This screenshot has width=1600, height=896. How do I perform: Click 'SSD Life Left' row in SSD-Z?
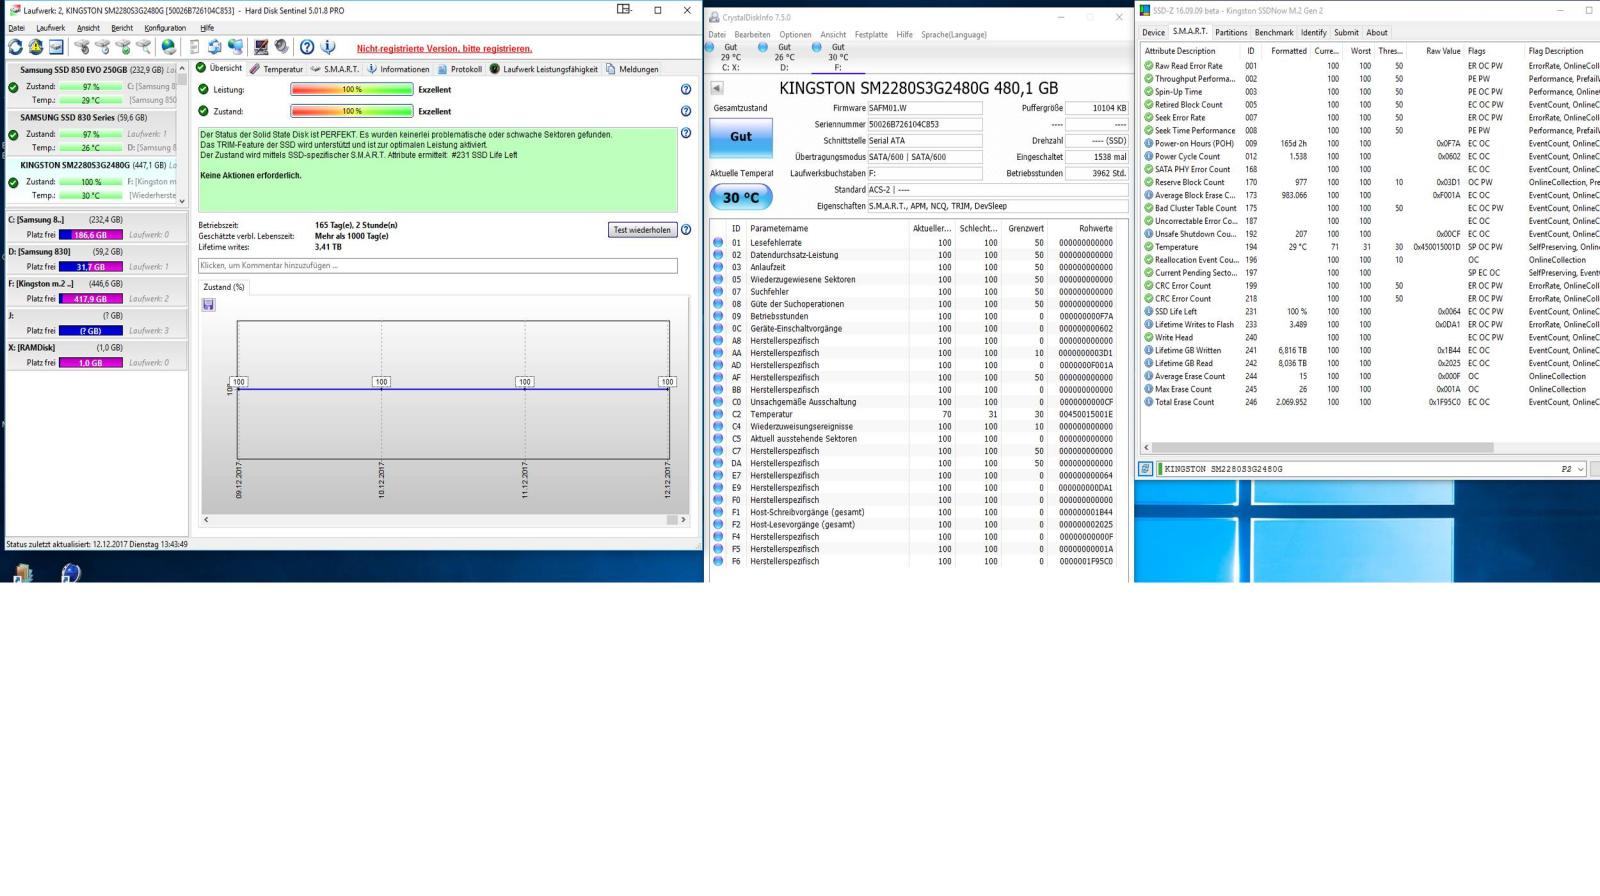pos(1370,311)
